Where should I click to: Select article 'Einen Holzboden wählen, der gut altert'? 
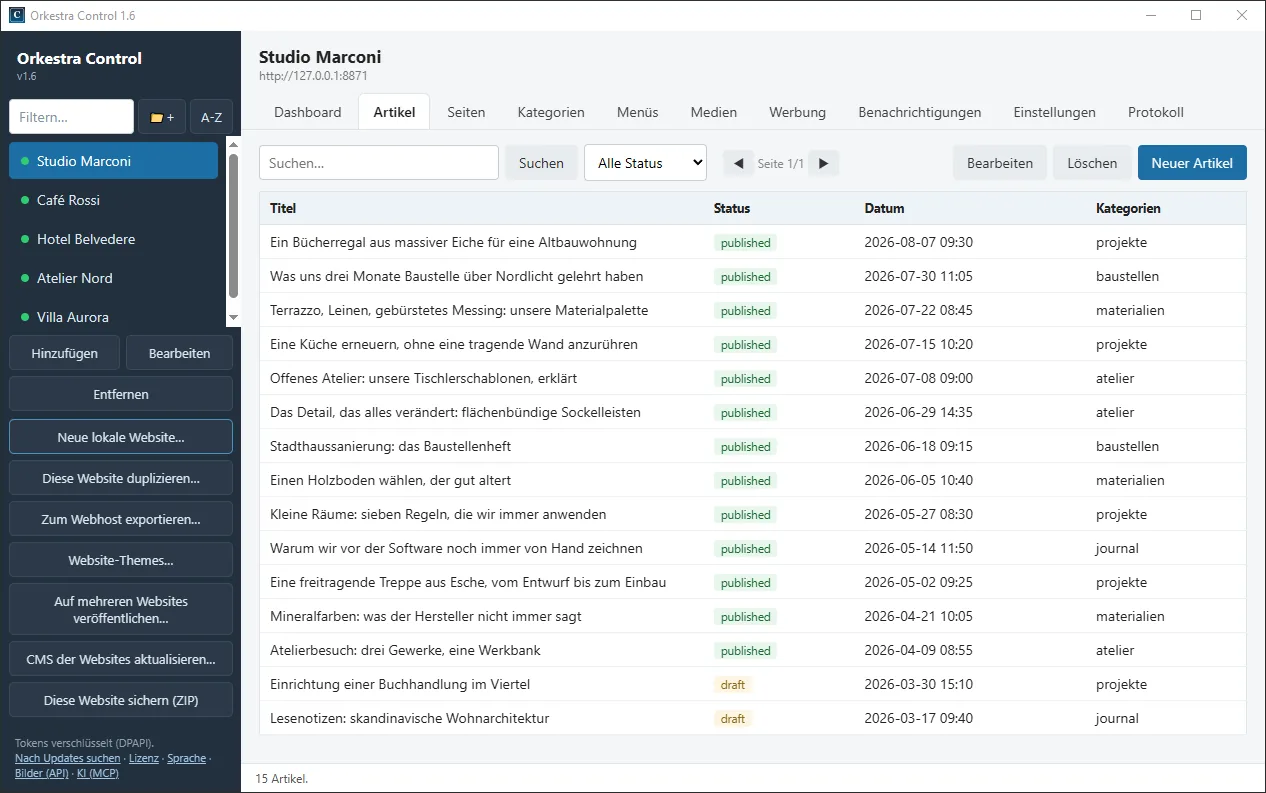[752, 480]
